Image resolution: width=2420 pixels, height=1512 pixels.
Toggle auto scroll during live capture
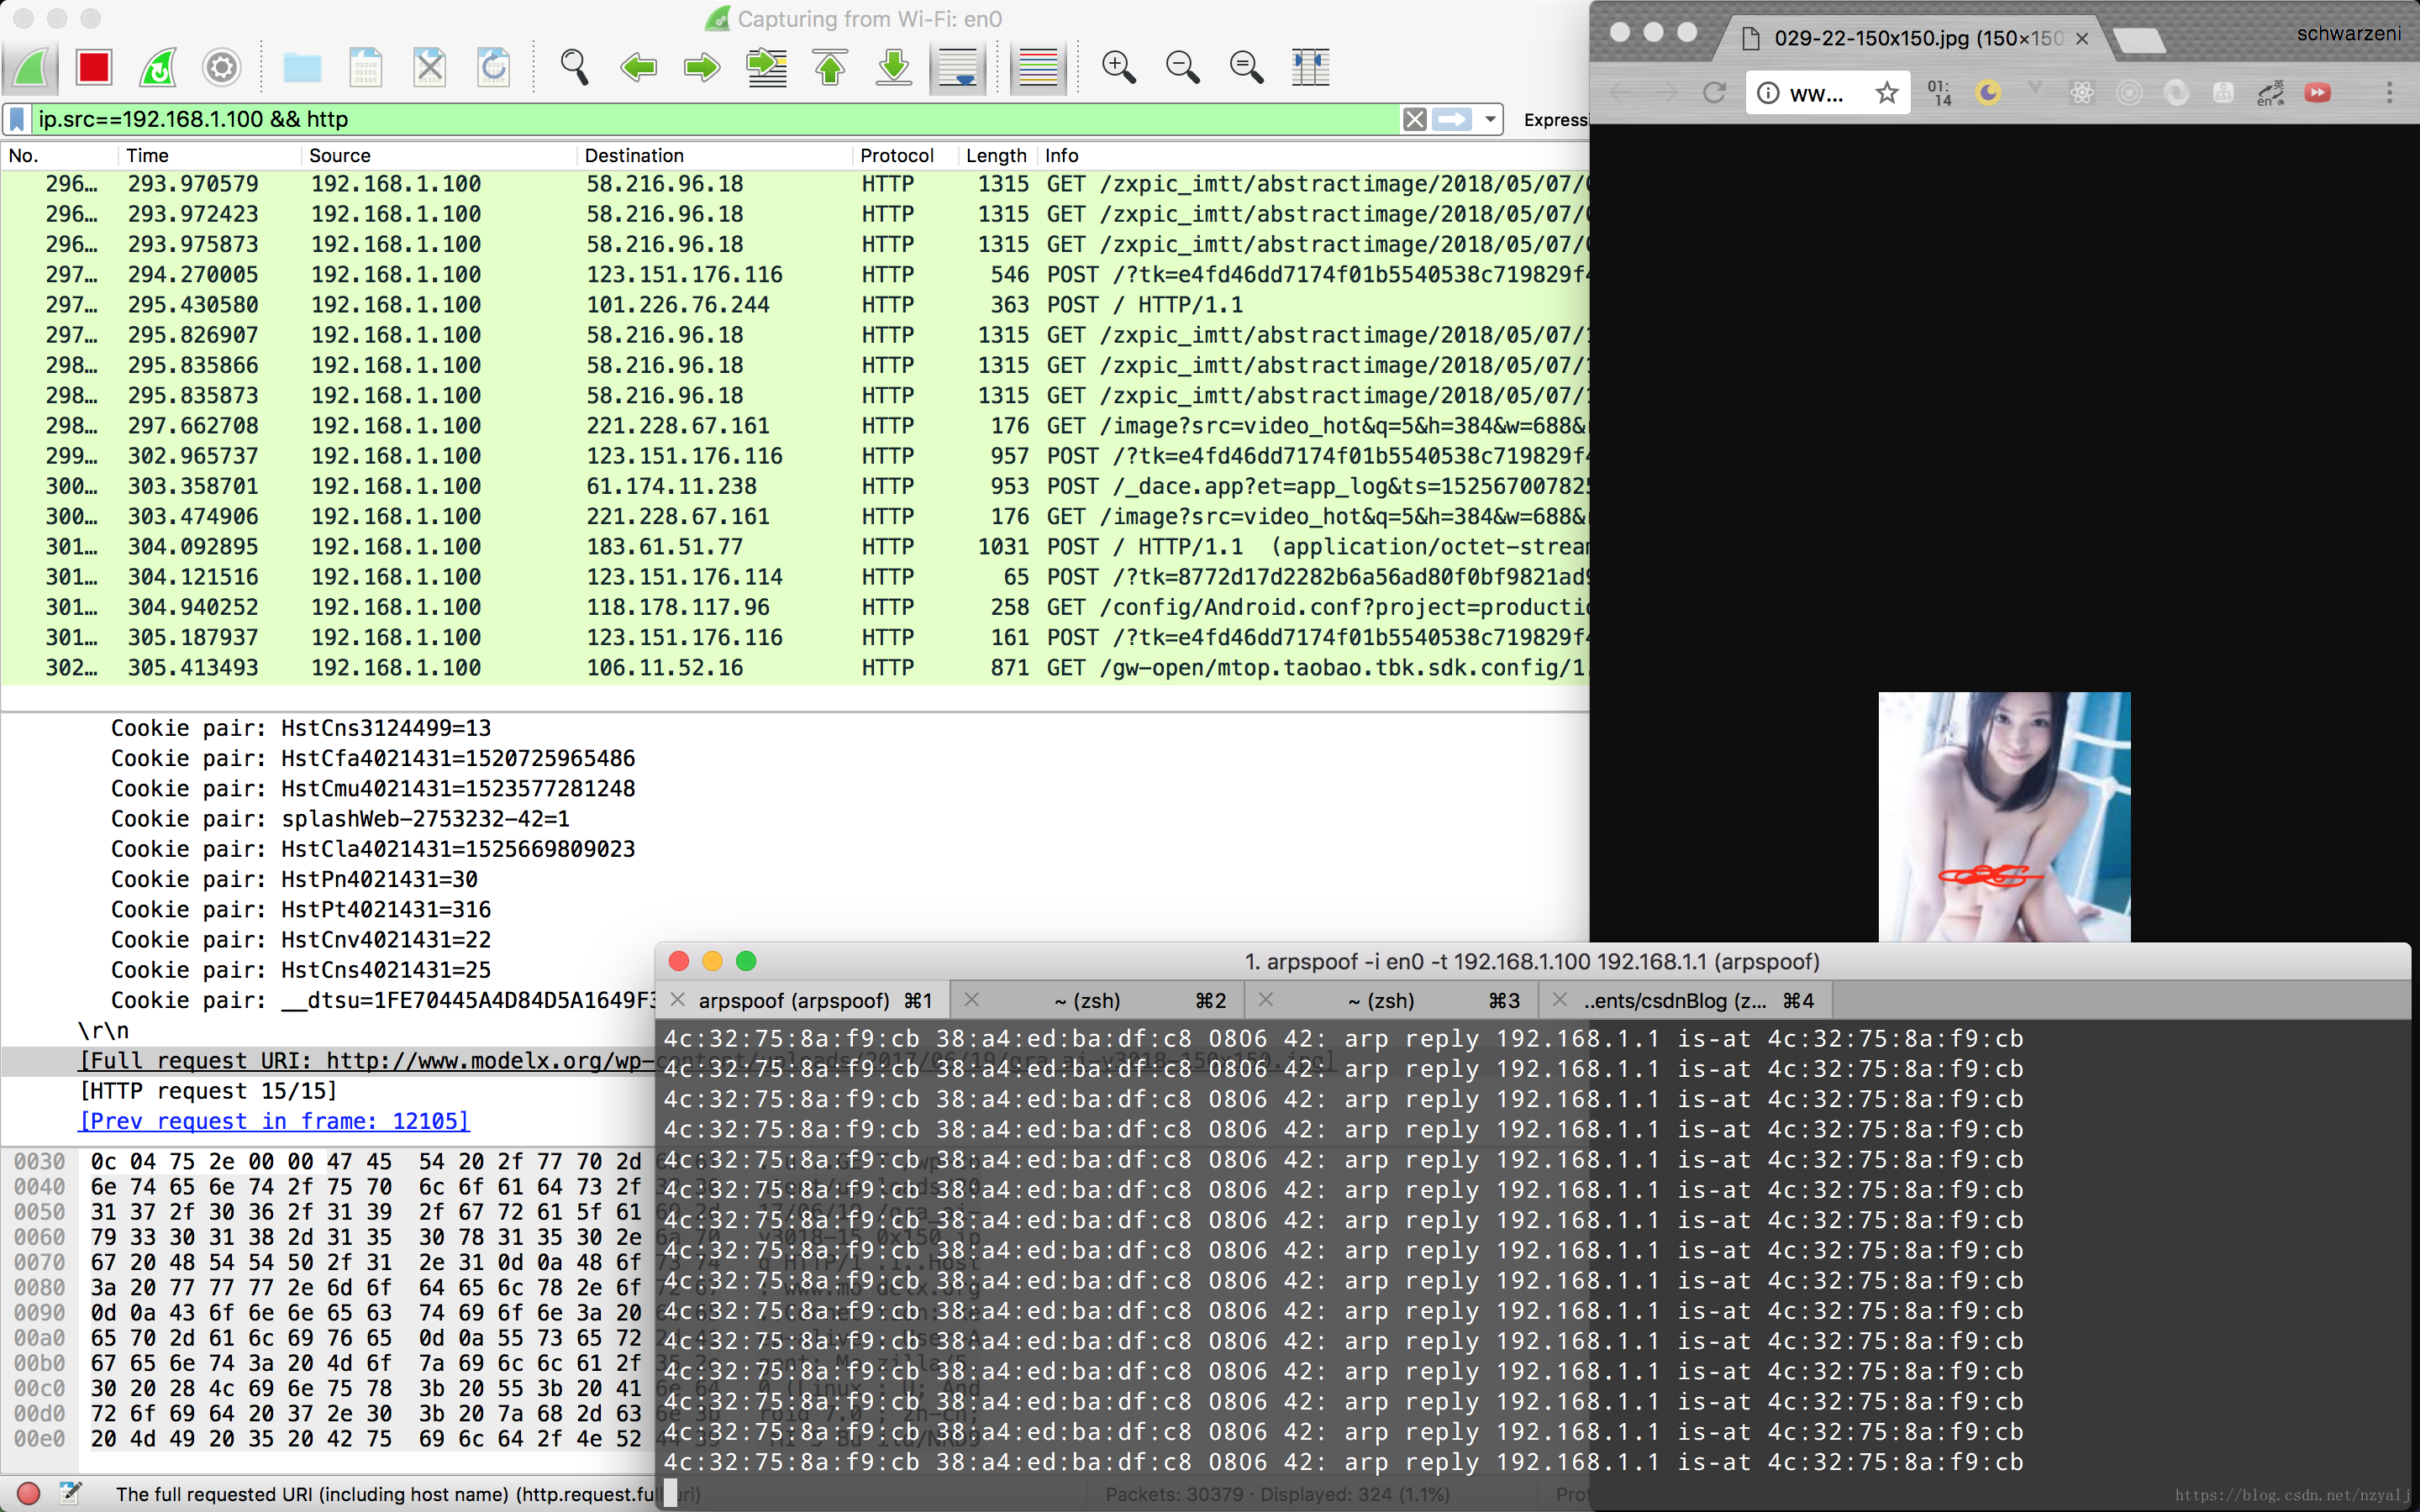click(x=958, y=67)
